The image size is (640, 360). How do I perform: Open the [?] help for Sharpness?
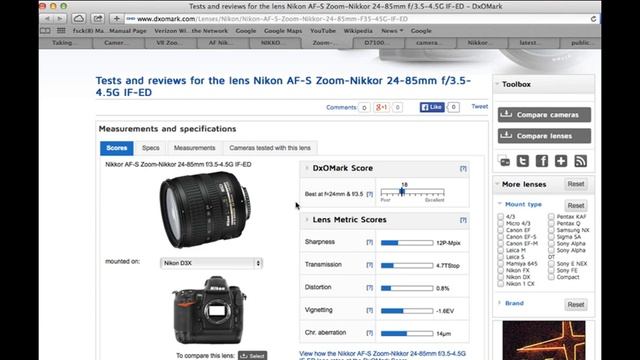pos(369,242)
